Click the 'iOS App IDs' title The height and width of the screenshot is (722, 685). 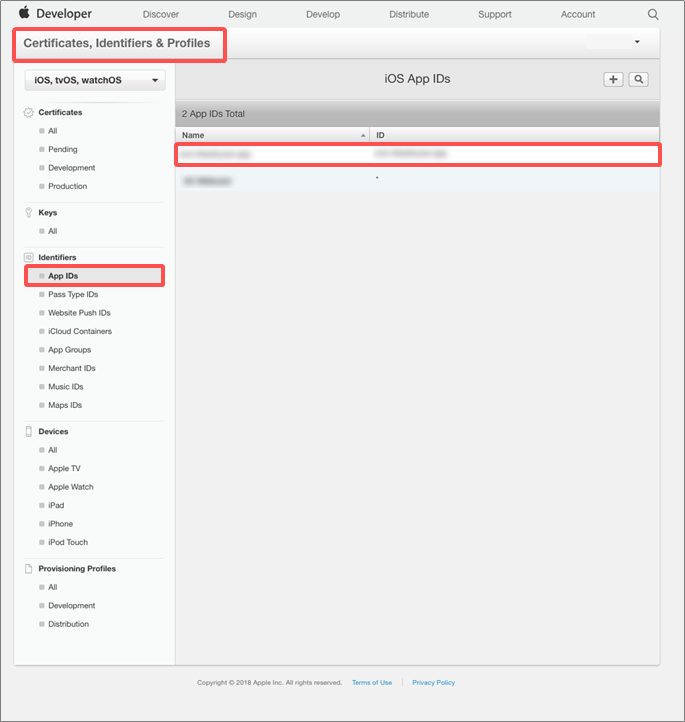(x=417, y=79)
